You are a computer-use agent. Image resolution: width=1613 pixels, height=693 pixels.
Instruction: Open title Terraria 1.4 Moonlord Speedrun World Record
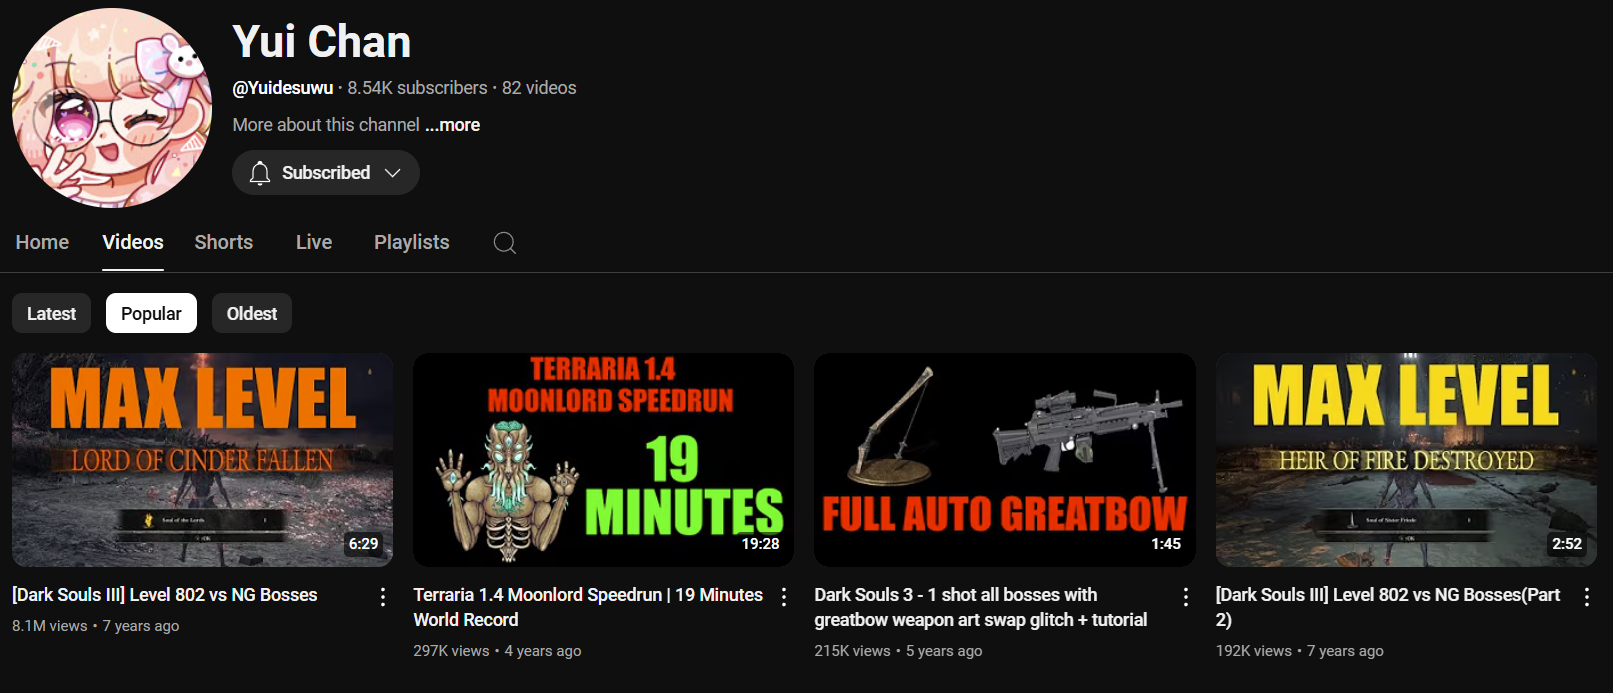click(x=588, y=607)
